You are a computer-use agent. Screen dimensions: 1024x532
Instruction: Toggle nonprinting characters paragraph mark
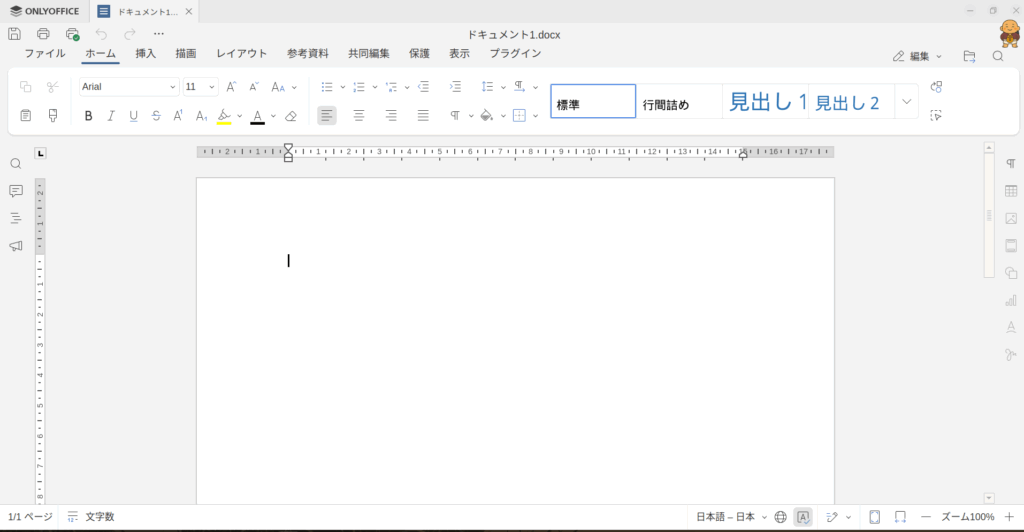[x=455, y=116]
